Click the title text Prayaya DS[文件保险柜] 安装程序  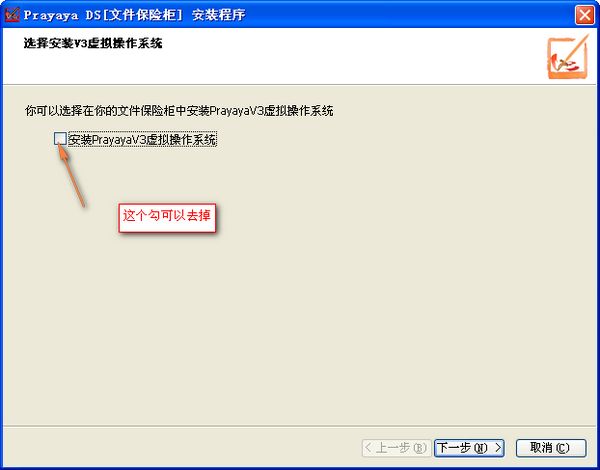point(134,15)
